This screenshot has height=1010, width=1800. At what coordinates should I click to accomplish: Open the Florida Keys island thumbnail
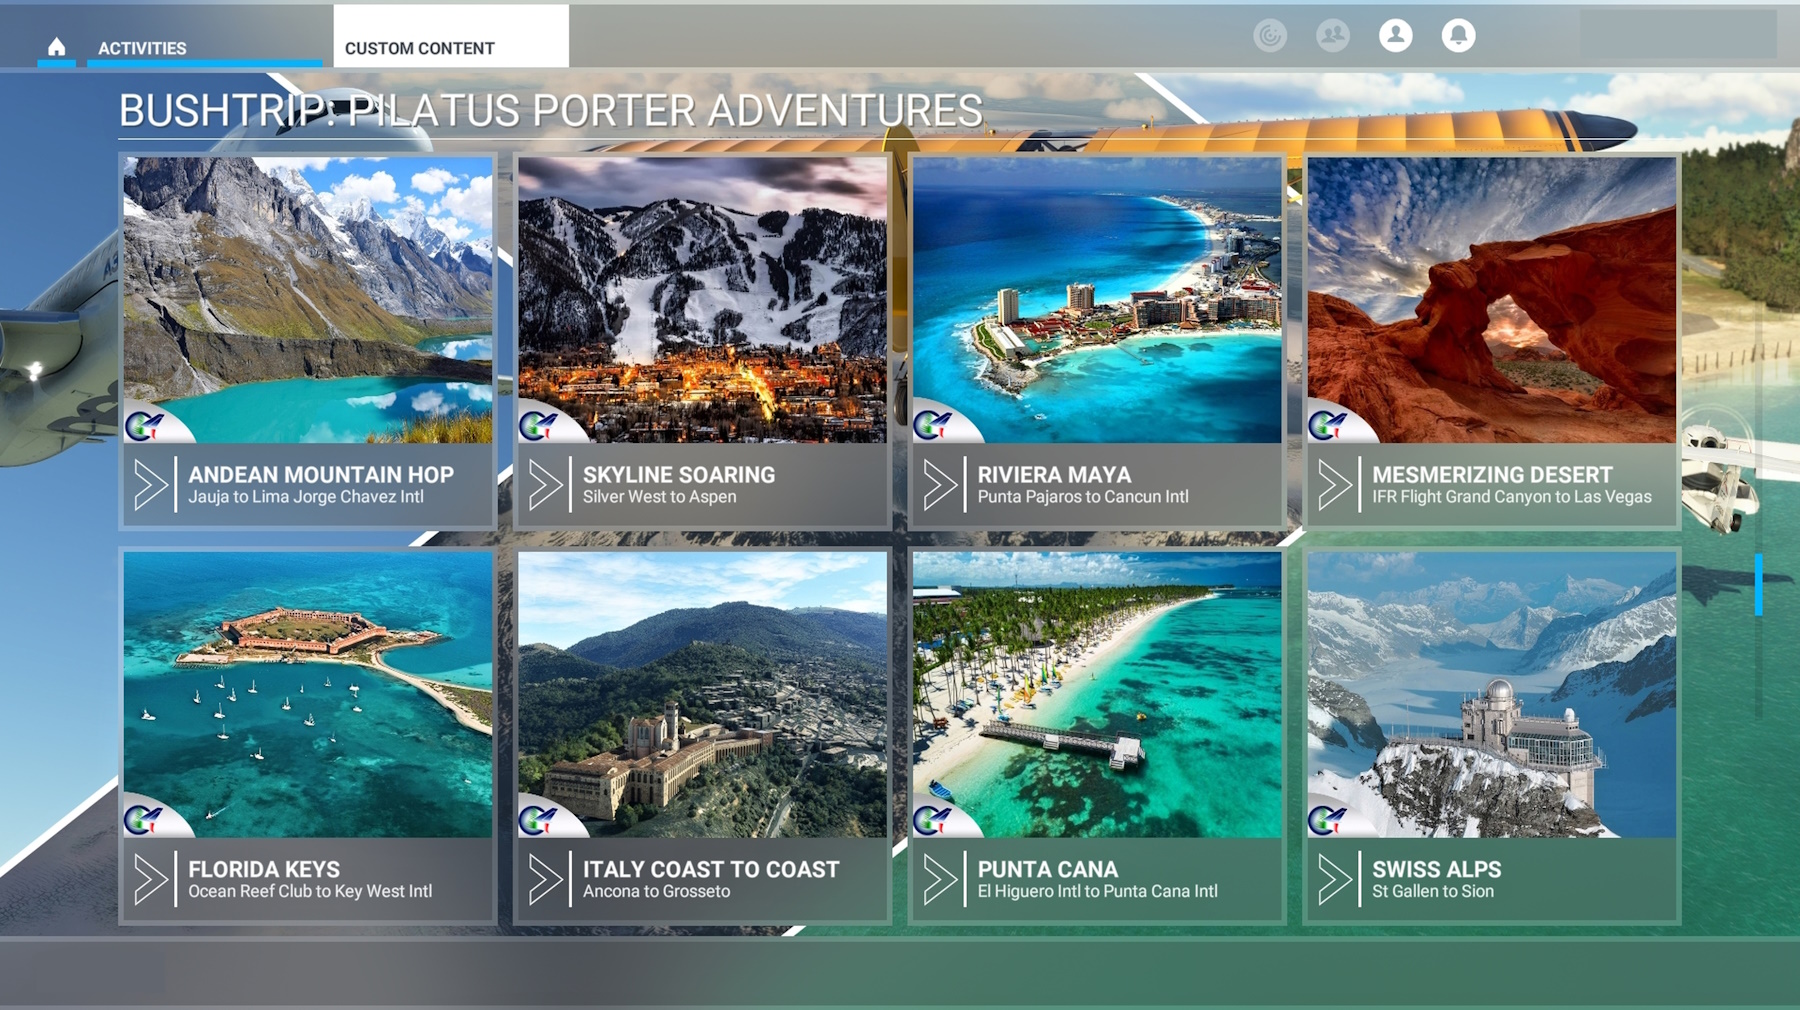[308, 694]
